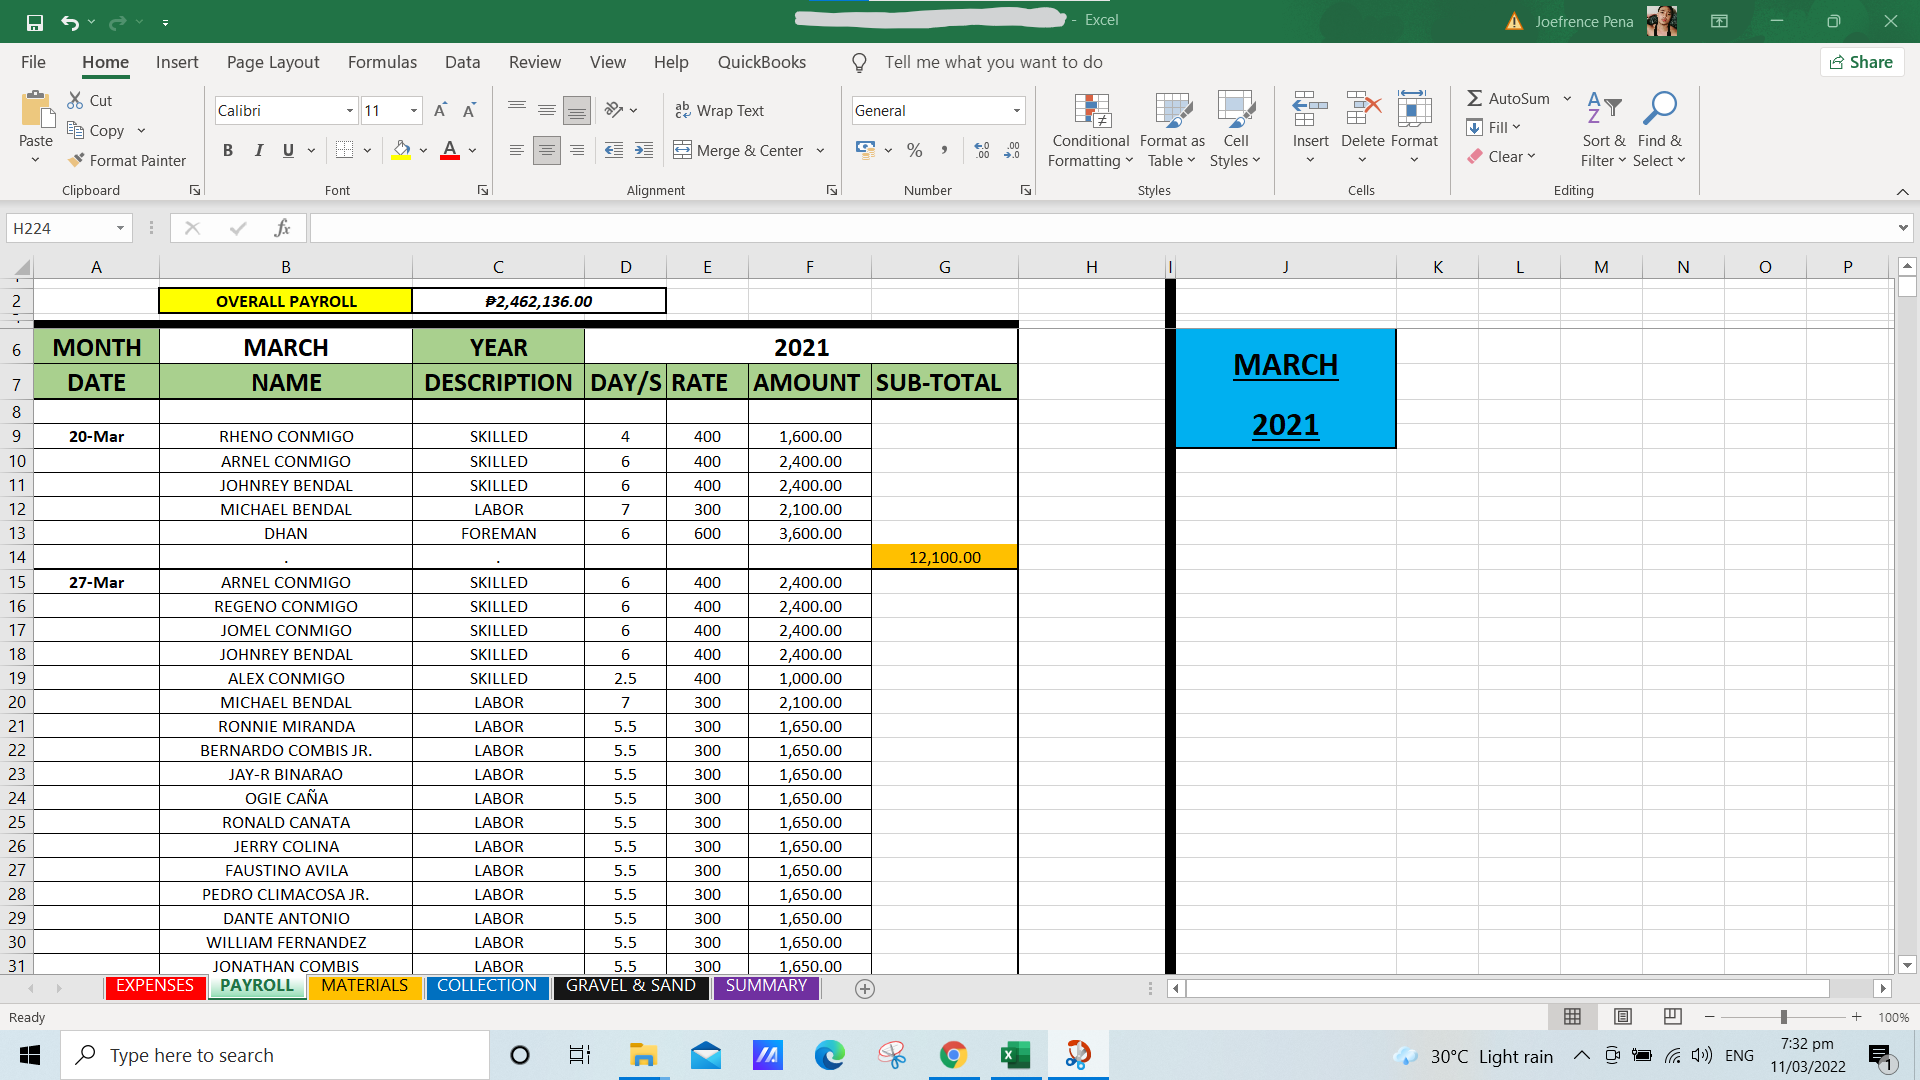Toggle Bold formatting
This screenshot has width=1920, height=1080.
(x=228, y=150)
